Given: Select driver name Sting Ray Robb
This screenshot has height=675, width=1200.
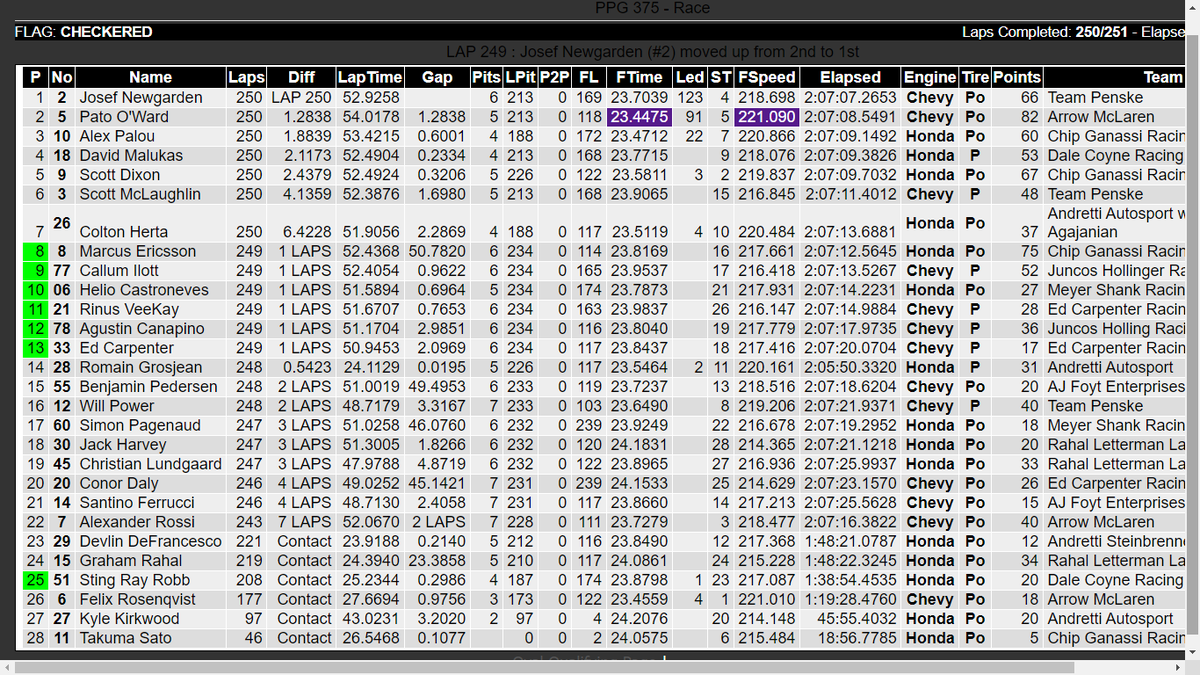Looking at the screenshot, I should click(132, 580).
